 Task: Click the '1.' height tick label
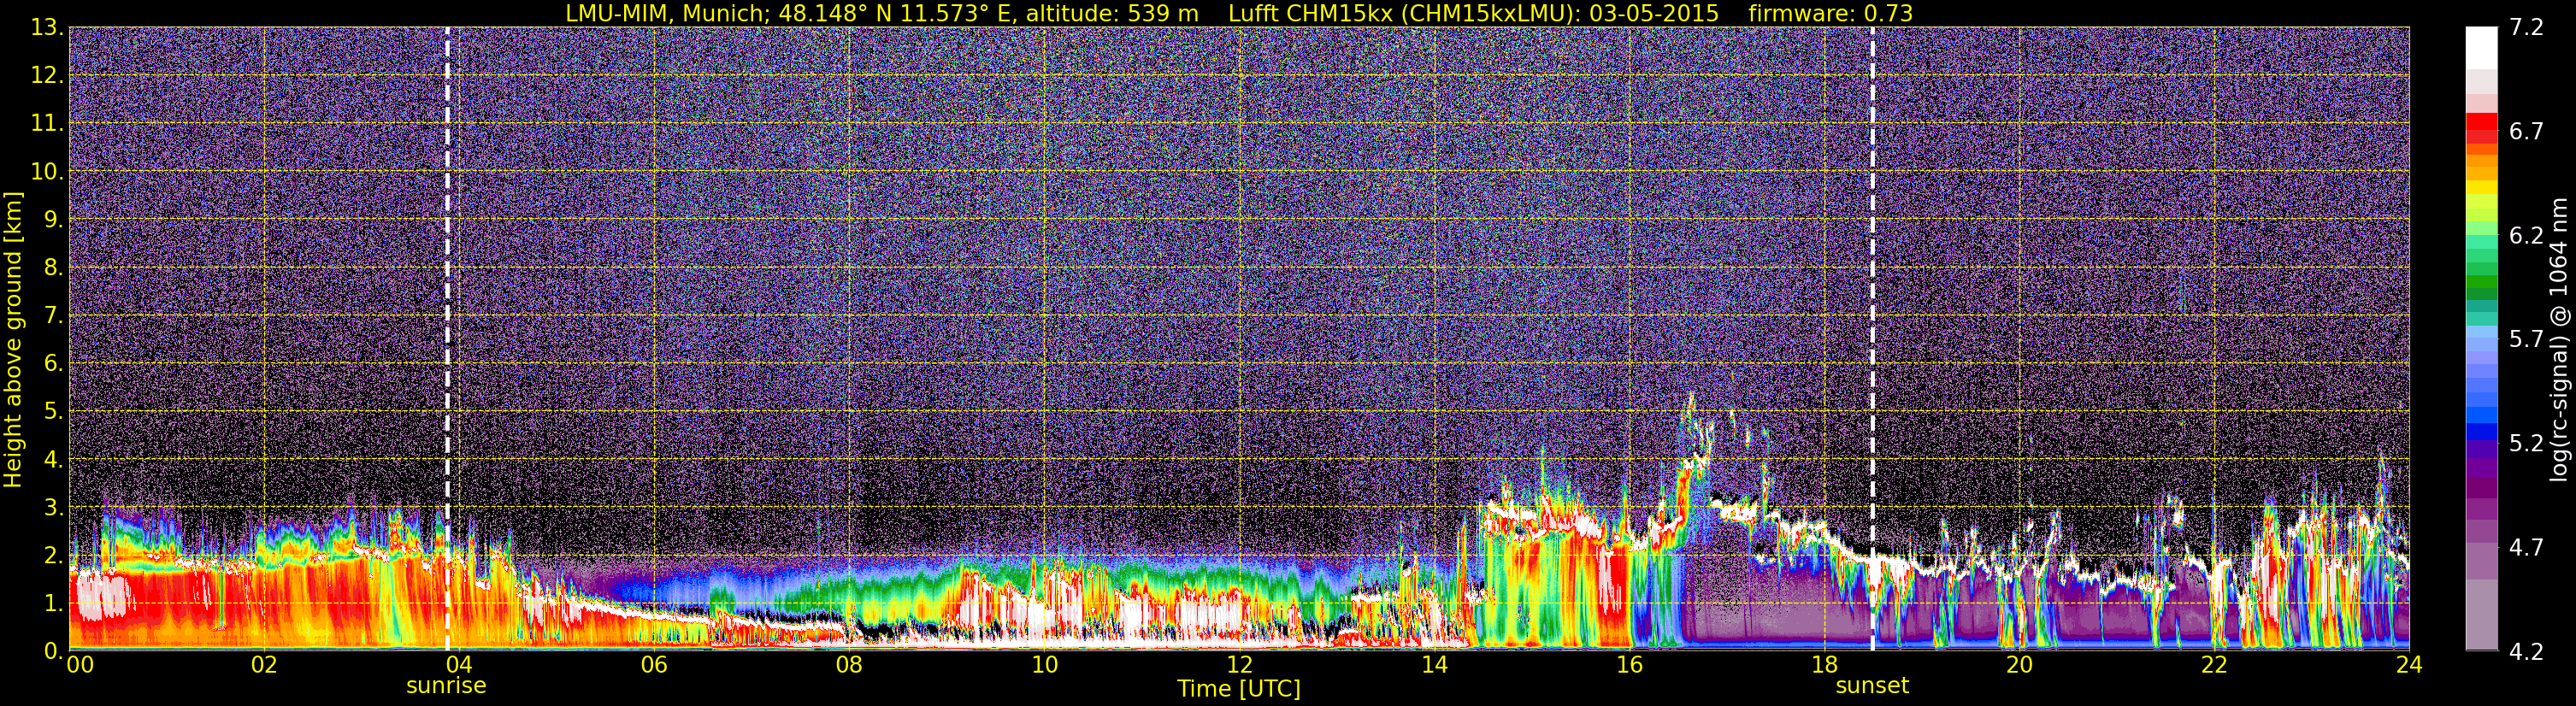[54, 603]
